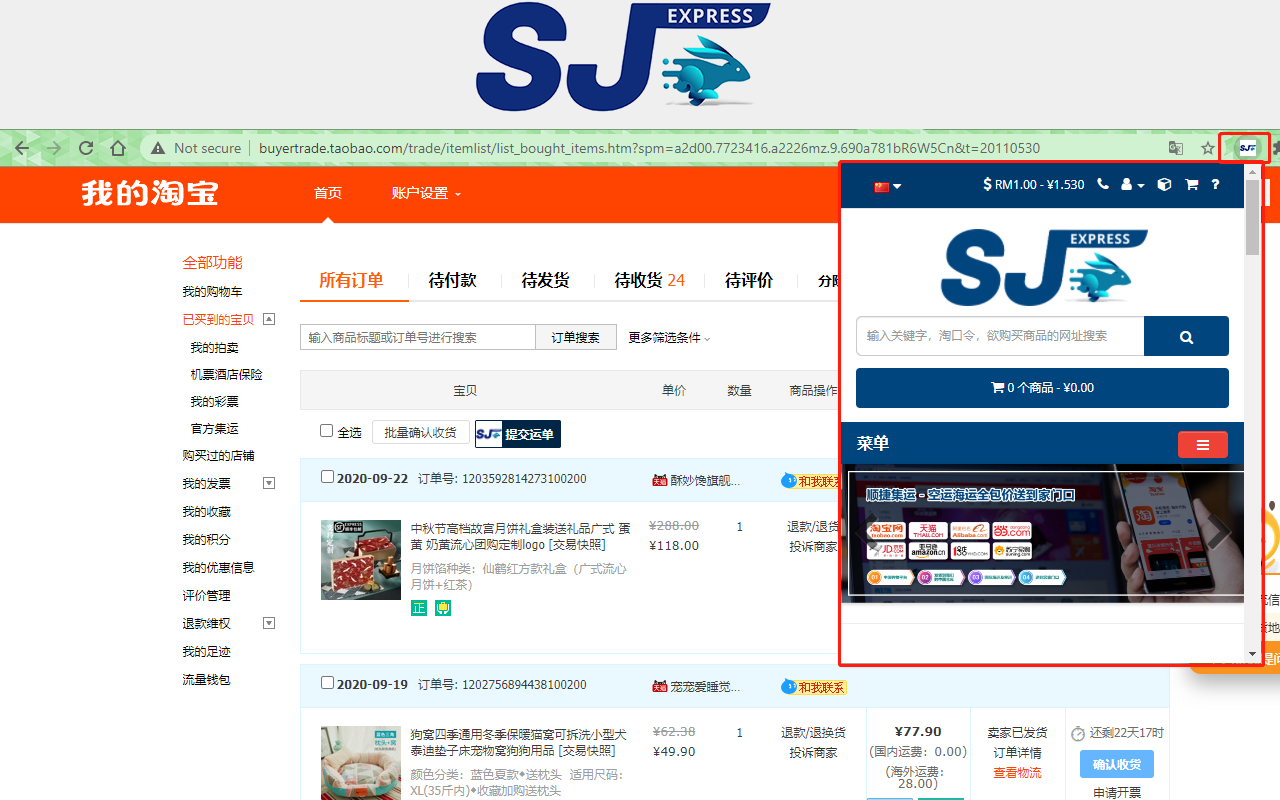Click the SJ popup scrollbar thumb

[1253, 218]
